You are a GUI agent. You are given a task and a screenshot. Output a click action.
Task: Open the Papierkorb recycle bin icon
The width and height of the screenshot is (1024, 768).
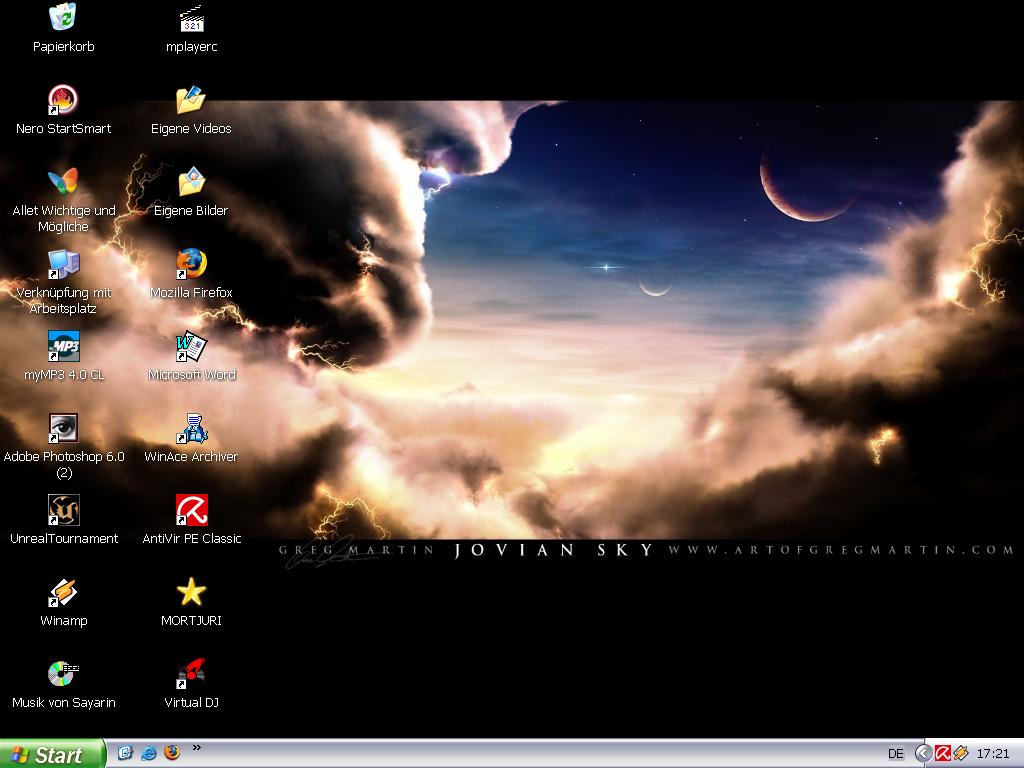(x=63, y=18)
